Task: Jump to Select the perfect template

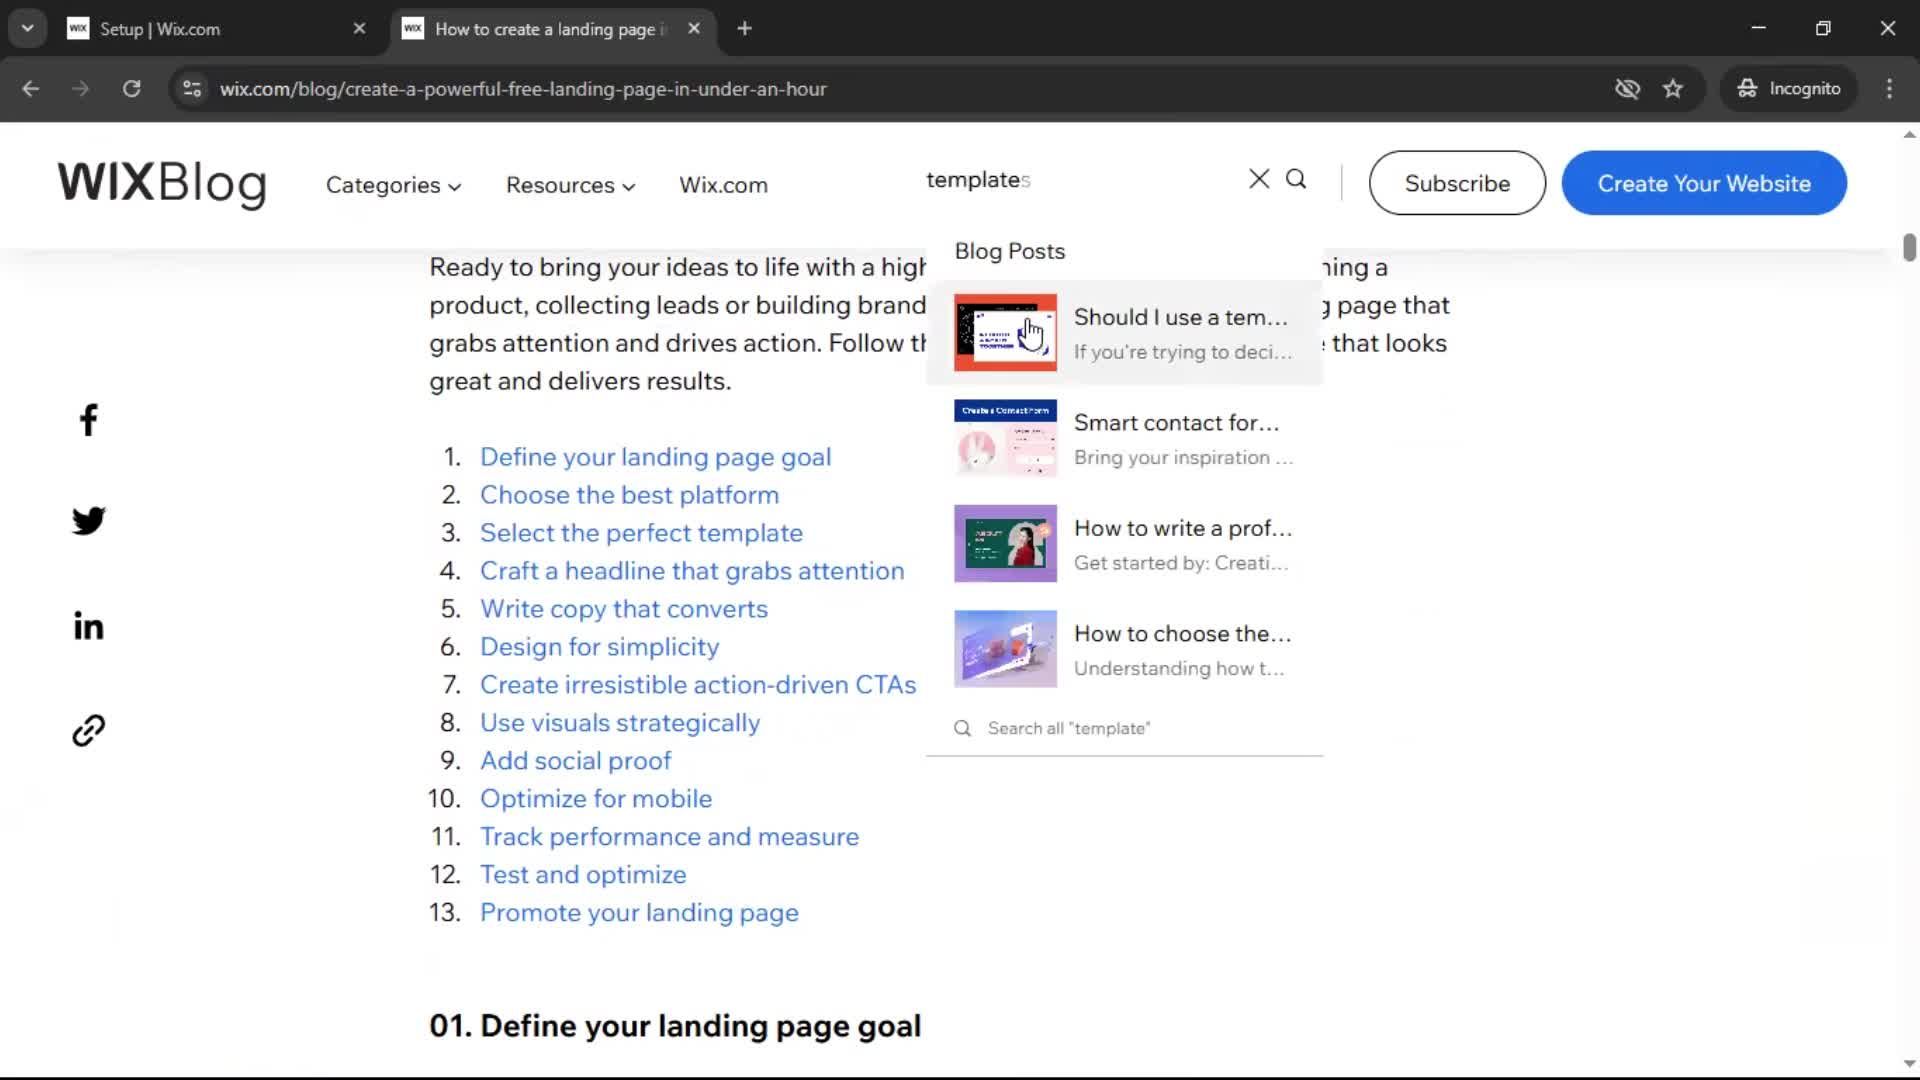Action: [641, 533]
